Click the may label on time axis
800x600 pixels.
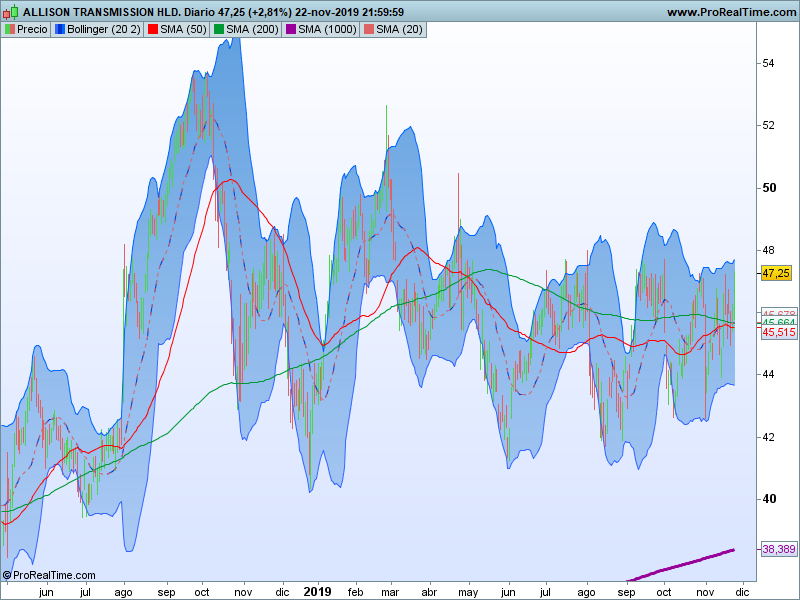click(468, 593)
